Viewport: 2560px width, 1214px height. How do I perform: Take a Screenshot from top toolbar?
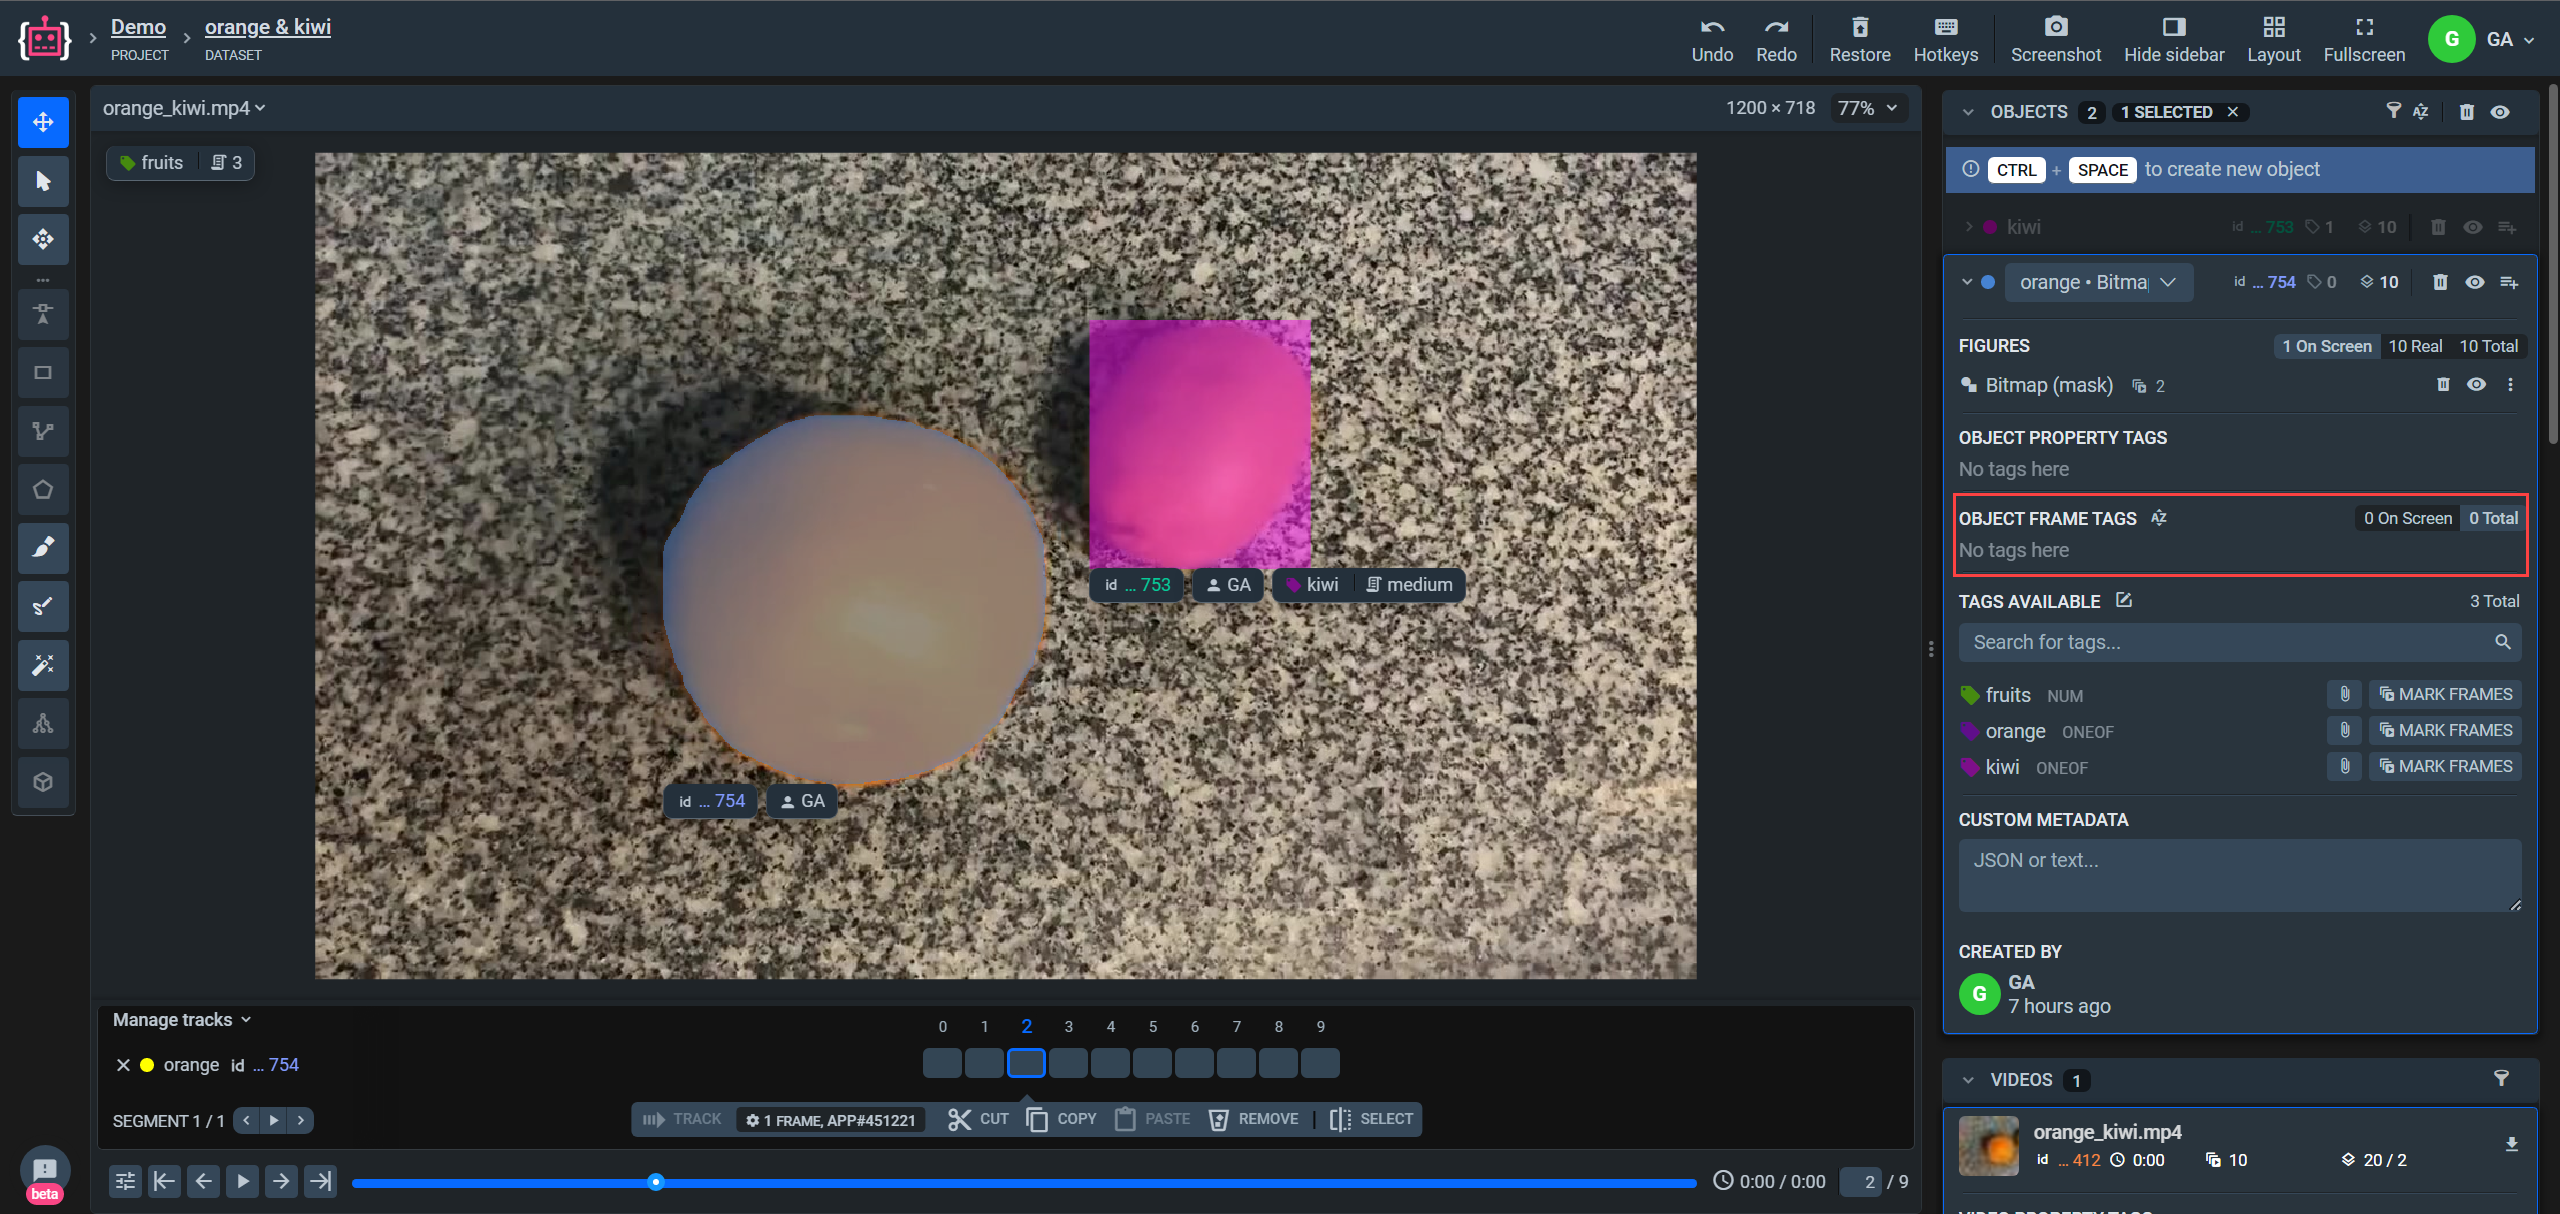[2055, 39]
